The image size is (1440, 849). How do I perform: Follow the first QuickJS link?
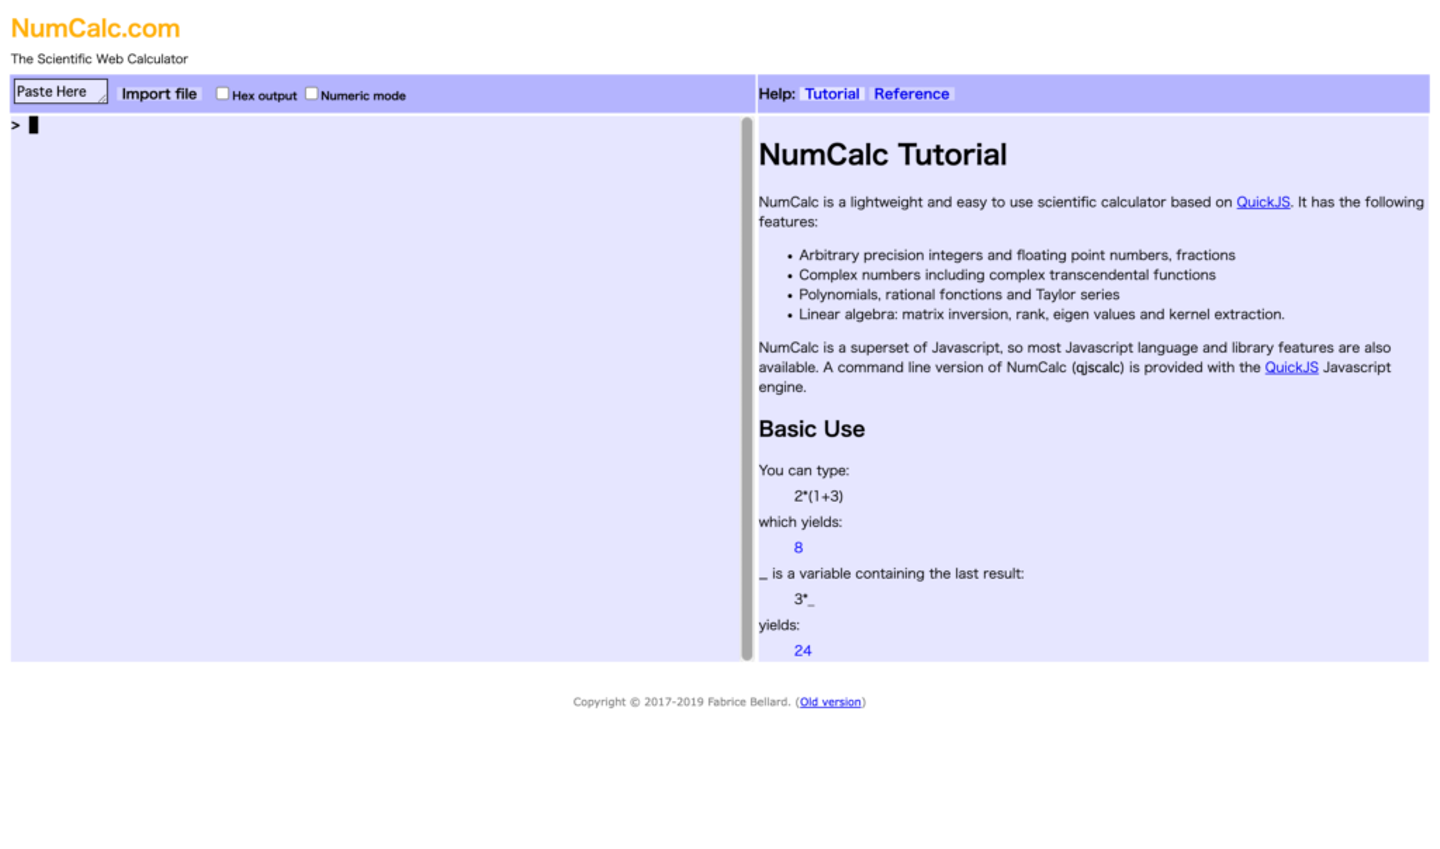pos(1263,202)
